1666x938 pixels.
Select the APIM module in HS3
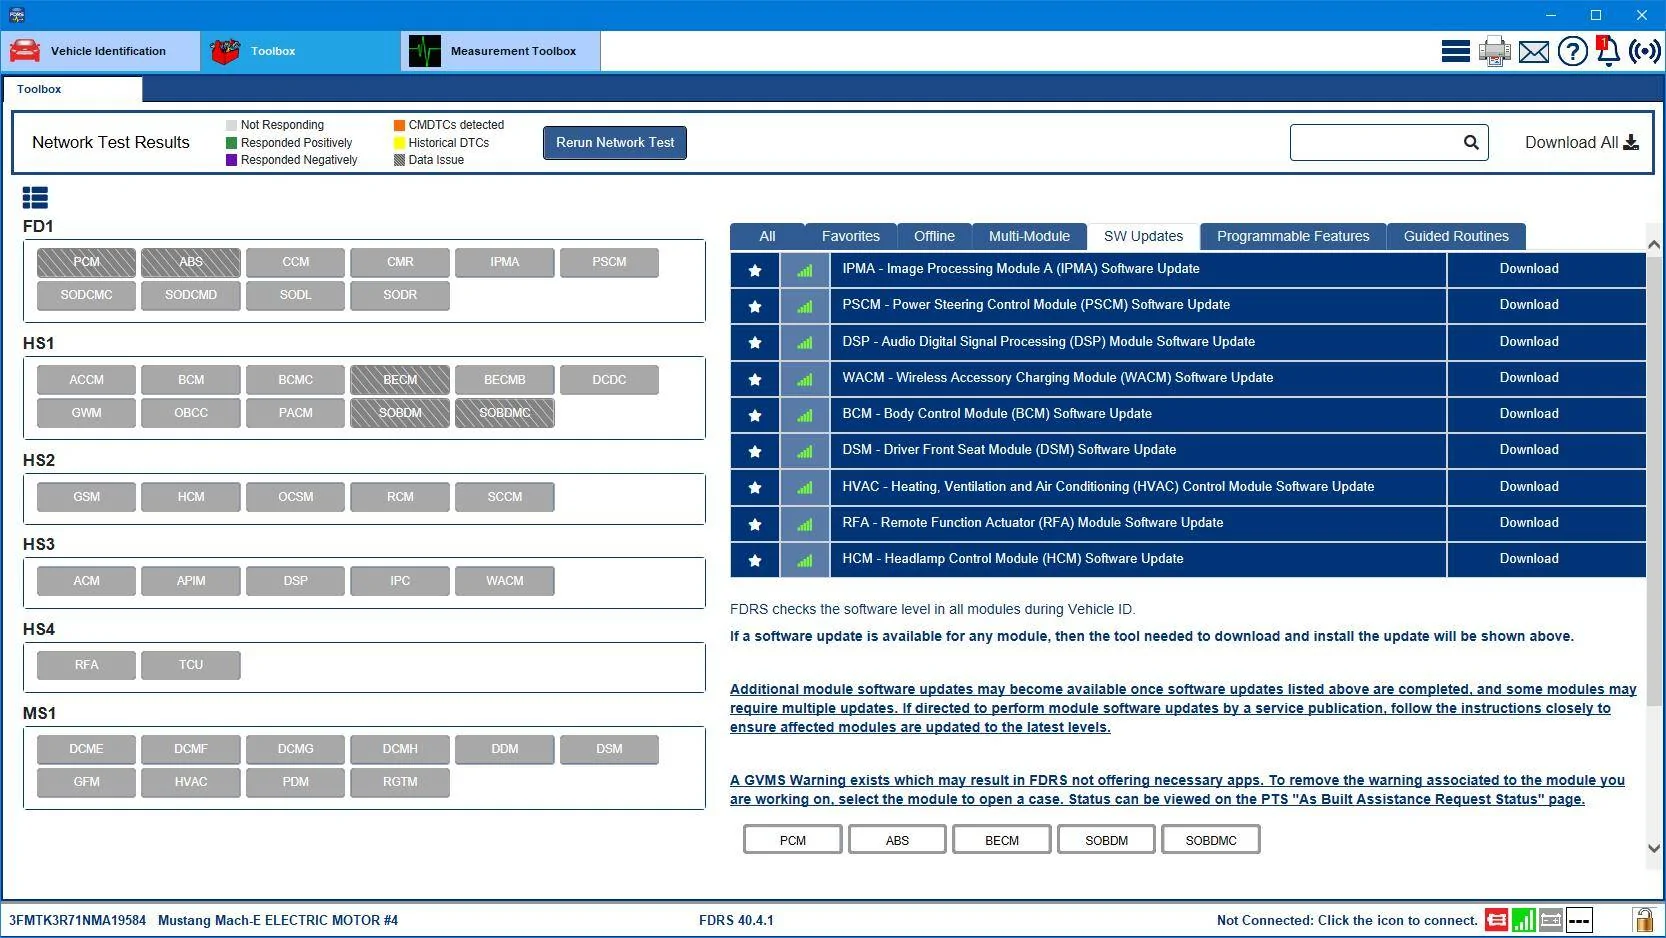click(191, 581)
